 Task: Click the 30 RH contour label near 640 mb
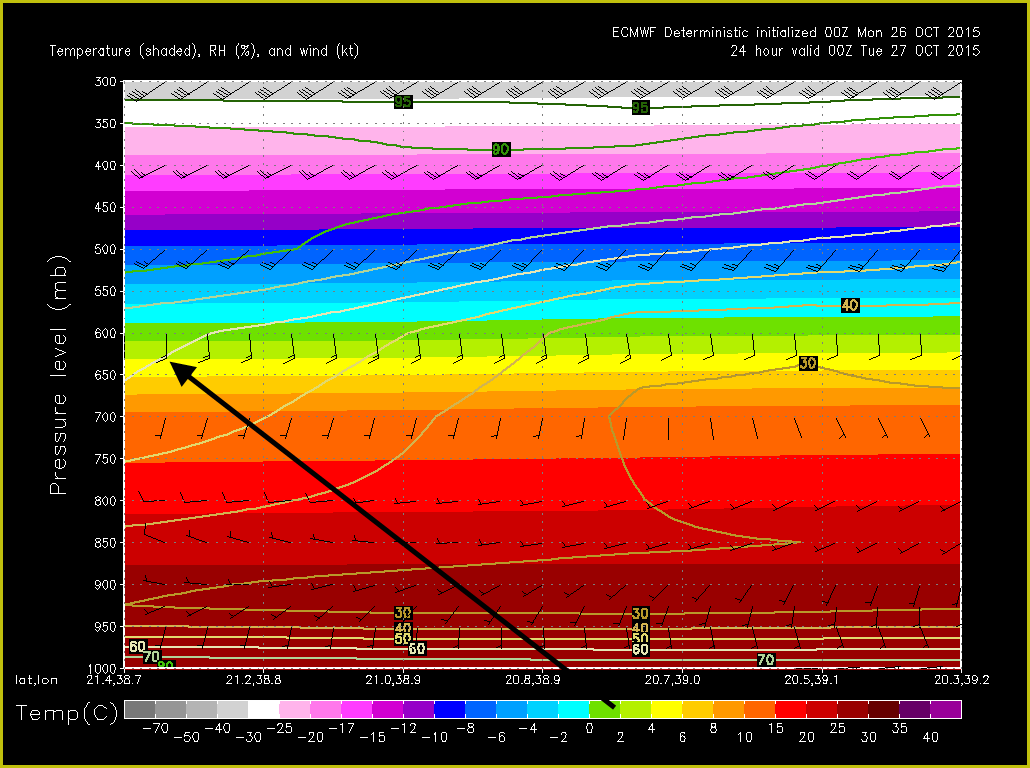pos(808,363)
